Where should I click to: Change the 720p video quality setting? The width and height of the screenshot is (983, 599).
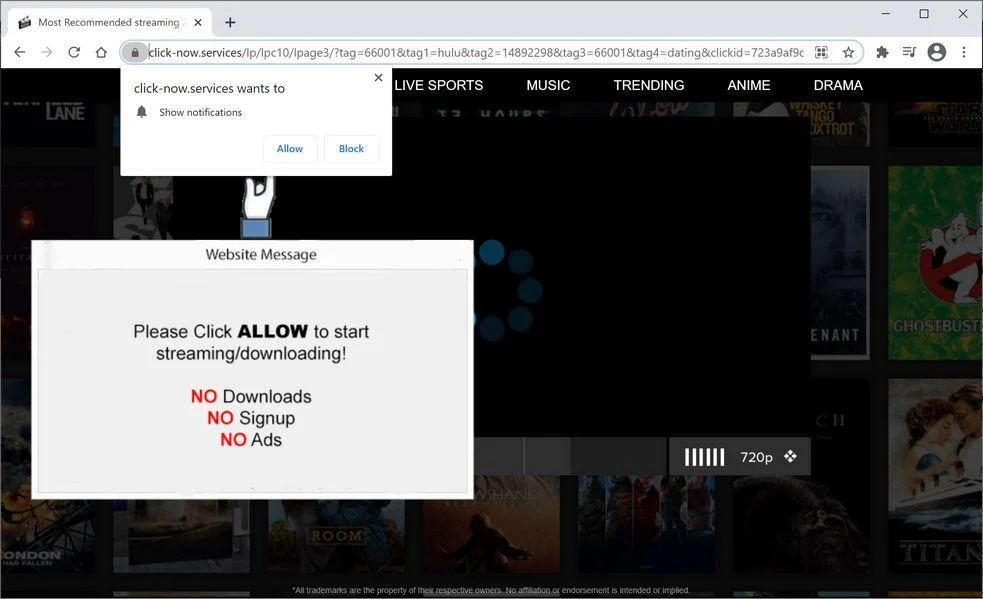coord(756,457)
